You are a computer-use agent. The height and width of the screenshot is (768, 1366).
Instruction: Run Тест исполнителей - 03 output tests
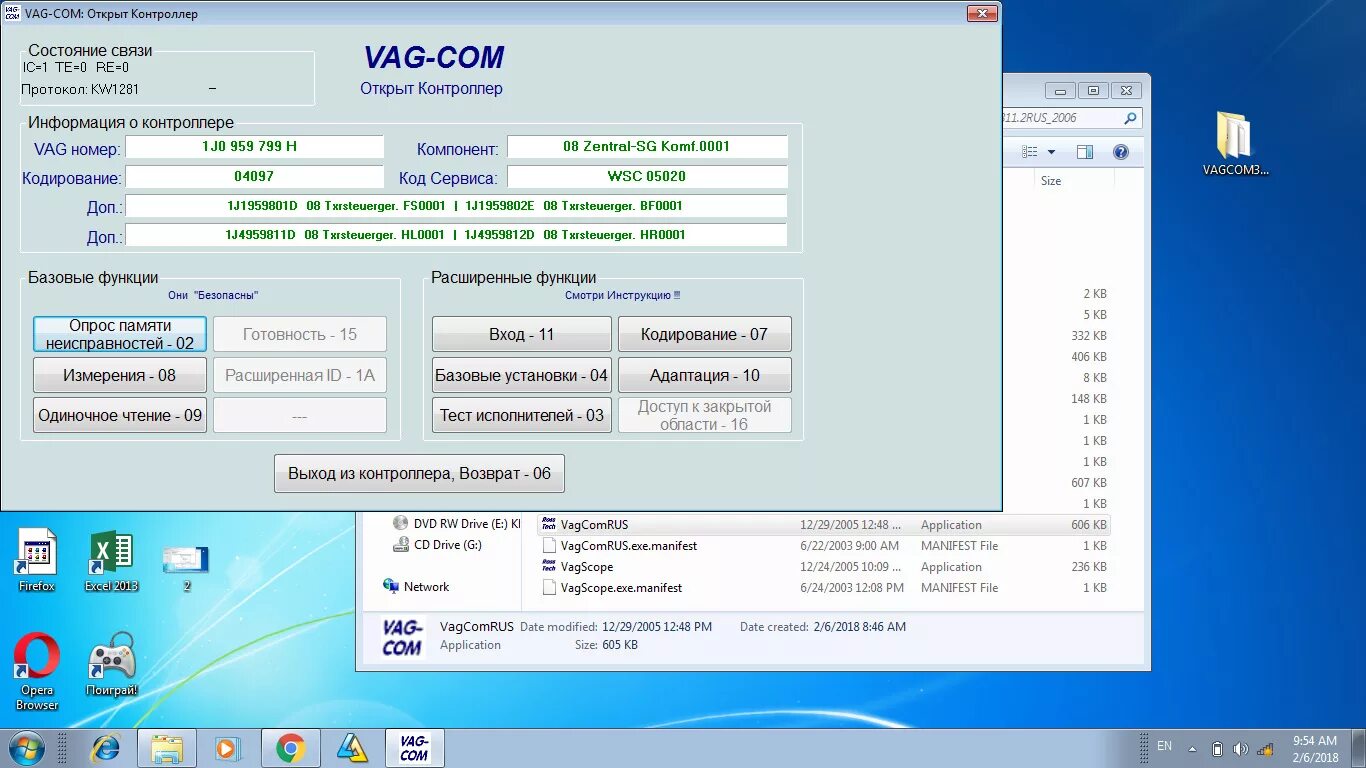coord(522,415)
